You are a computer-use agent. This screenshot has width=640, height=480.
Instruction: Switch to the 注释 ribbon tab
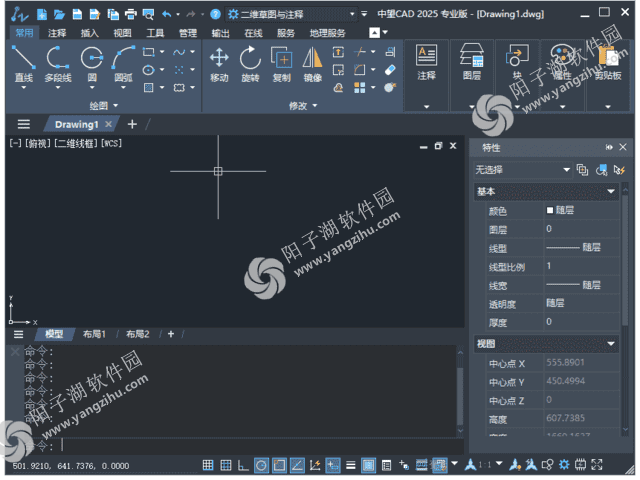[57, 33]
